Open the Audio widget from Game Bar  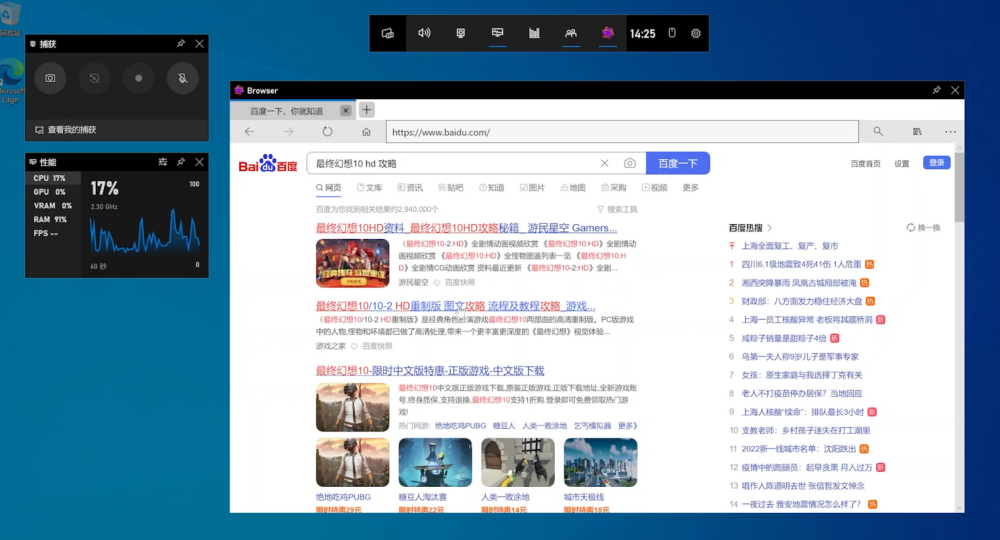pos(424,33)
